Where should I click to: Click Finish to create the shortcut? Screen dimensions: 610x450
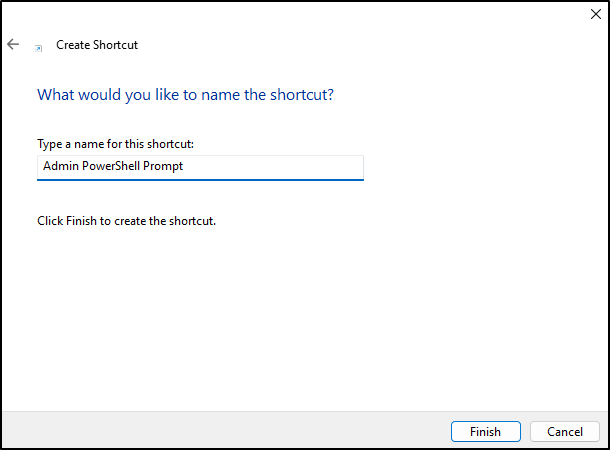486,431
